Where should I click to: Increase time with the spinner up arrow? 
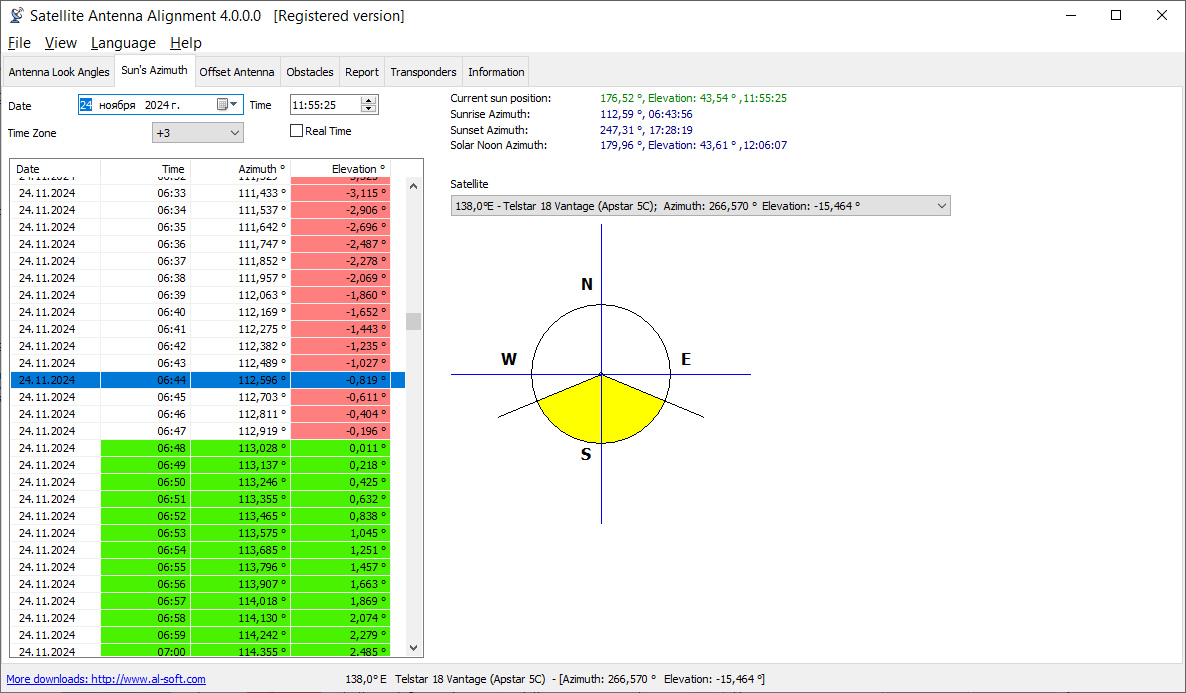click(369, 100)
